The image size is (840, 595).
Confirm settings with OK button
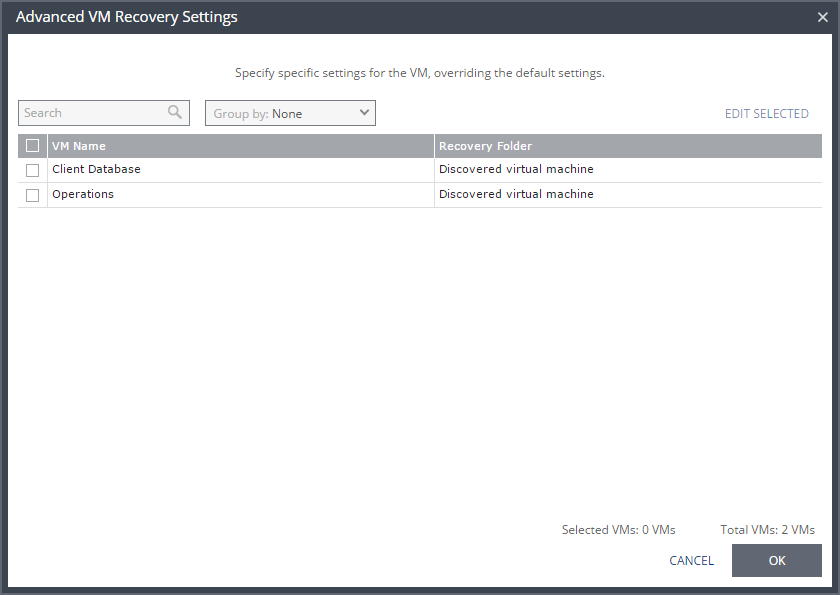point(777,561)
